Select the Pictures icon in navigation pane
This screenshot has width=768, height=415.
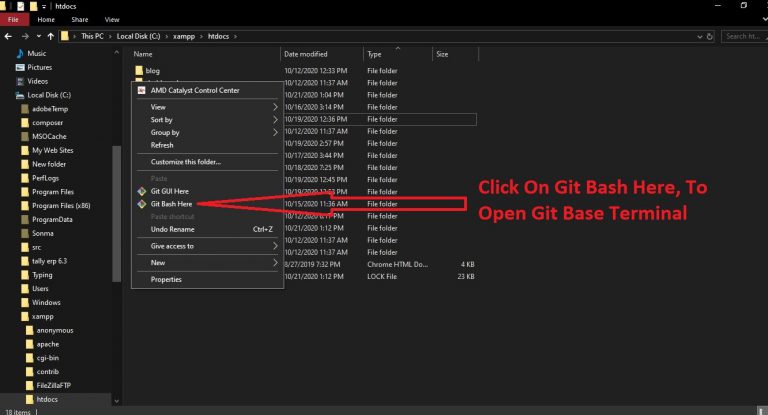pos(20,67)
